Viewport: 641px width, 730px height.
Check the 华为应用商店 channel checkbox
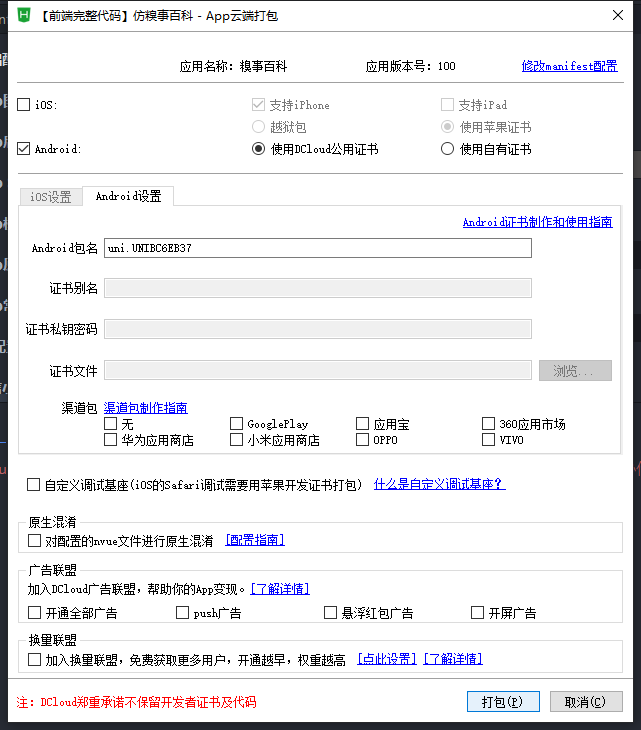tap(110, 440)
